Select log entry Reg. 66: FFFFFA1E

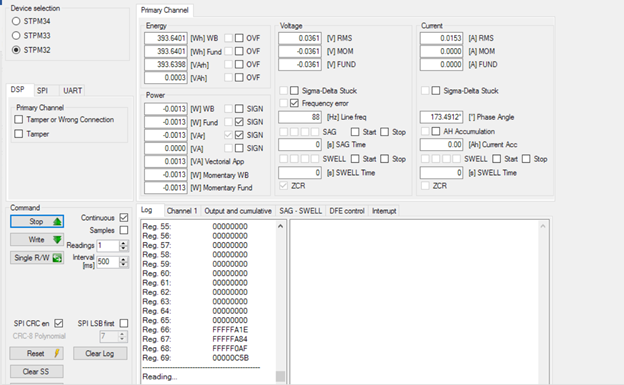point(195,330)
